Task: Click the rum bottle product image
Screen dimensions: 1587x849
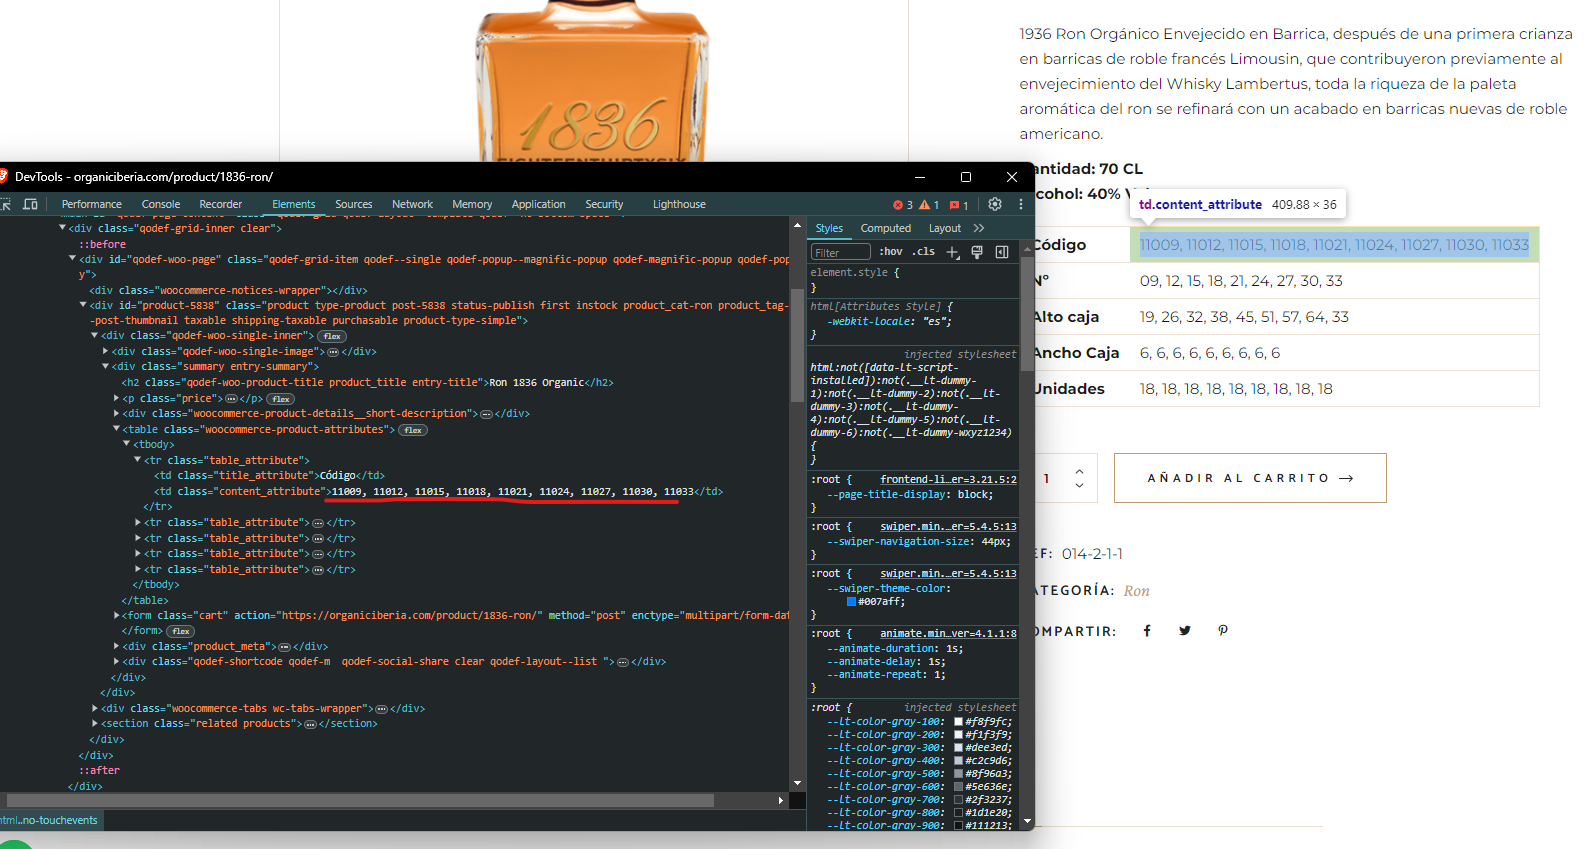Action: [592, 82]
